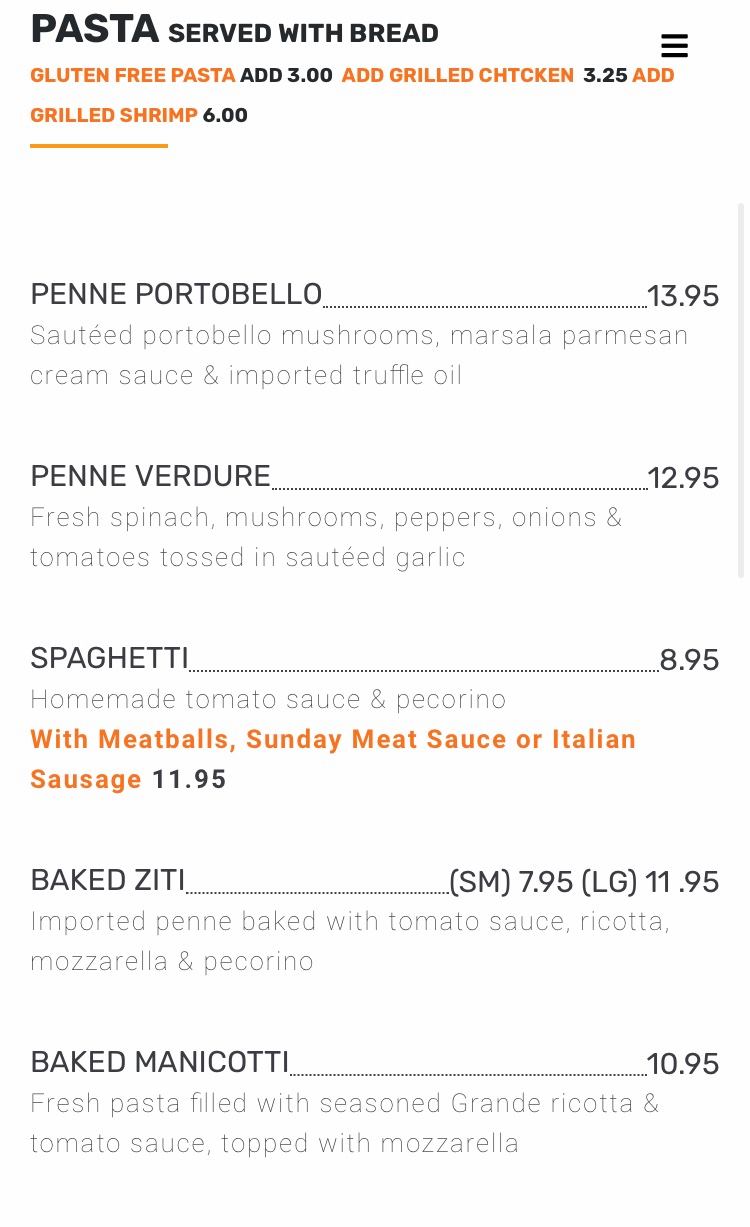The height and width of the screenshot is (1227, 750).
Task: Click the fresh spinach and mushrooms description
Action: (326, 537)
